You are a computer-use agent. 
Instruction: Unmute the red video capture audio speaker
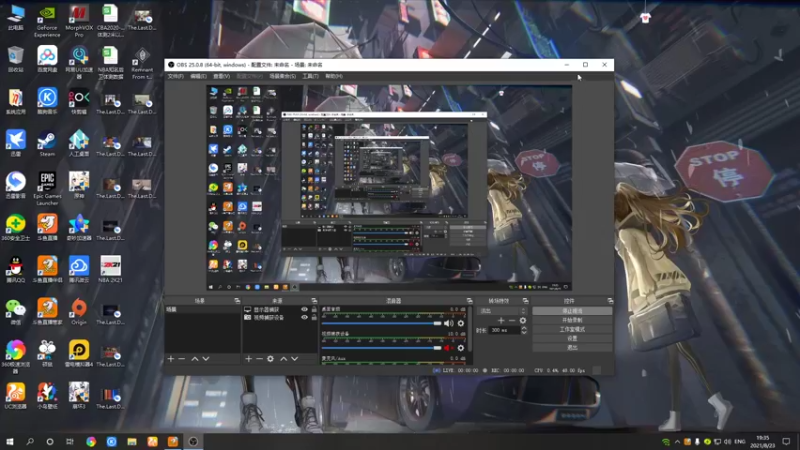[448, 347]
